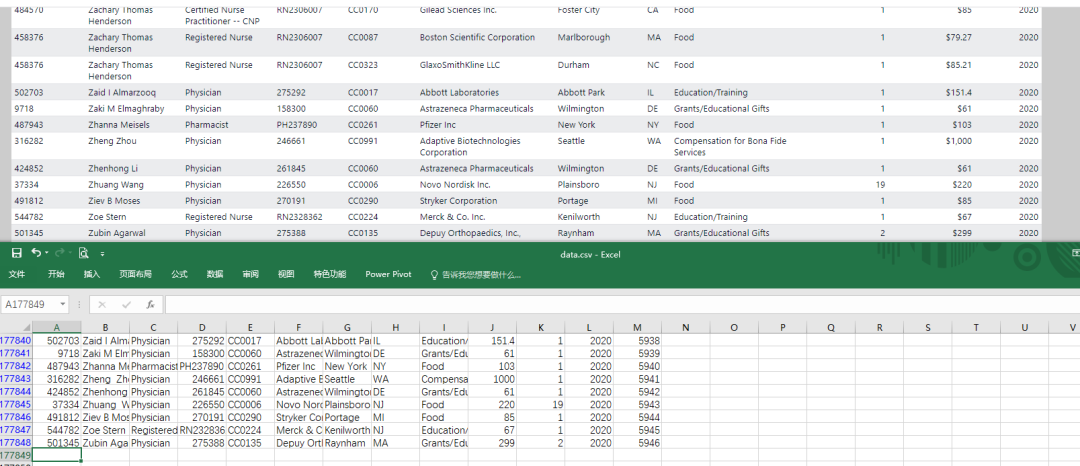Screen dimensions: 1080x466
Task: Select column A header
Action: click(56, 328)
